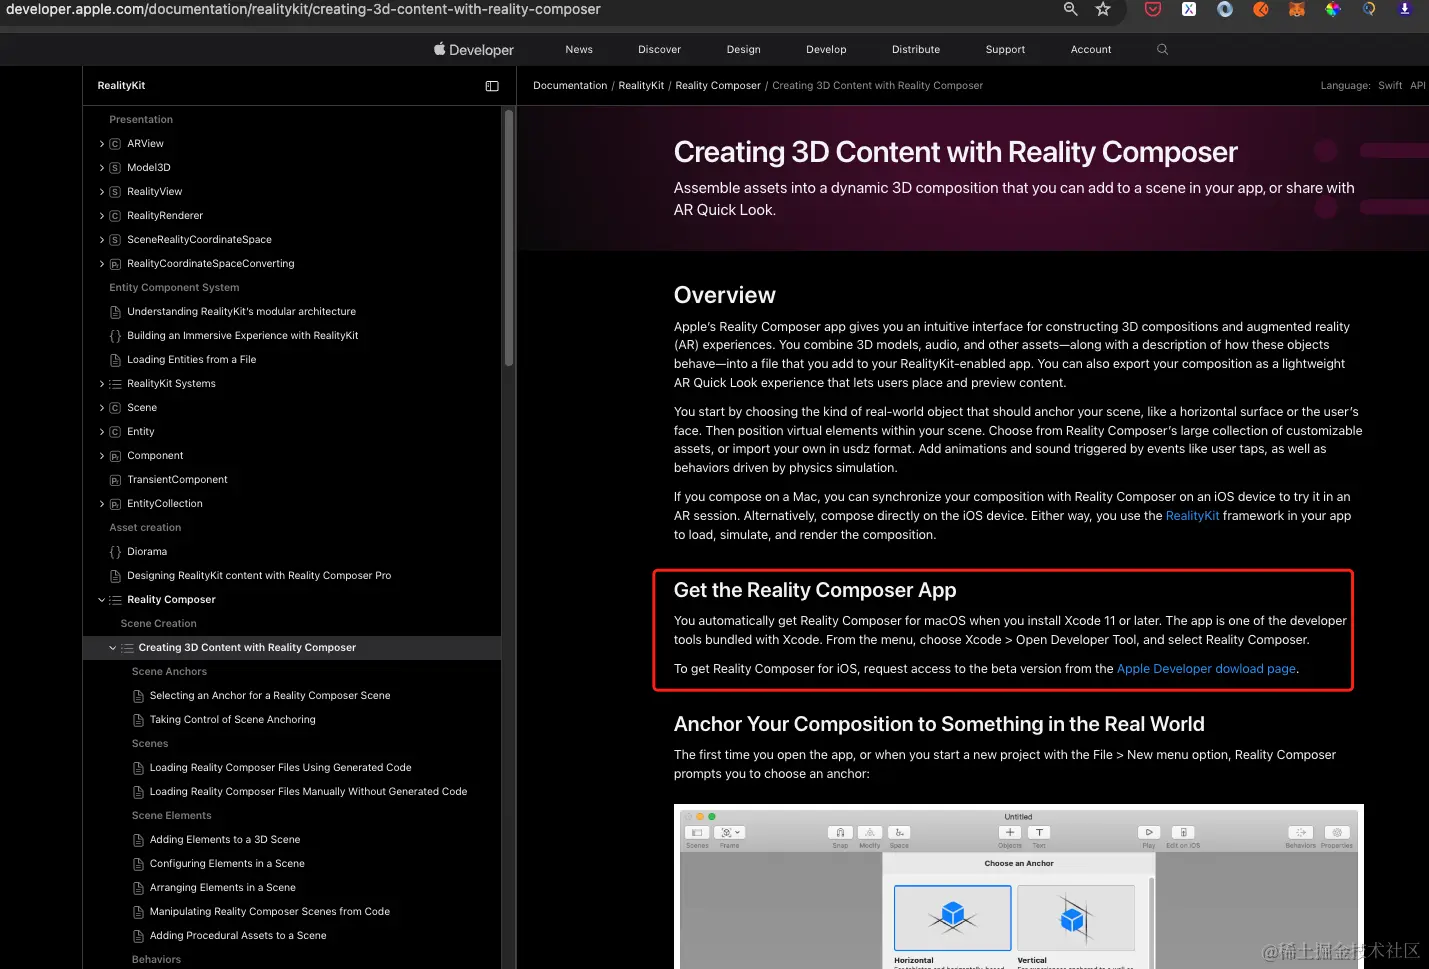
Task: Open the Frame dropdown in screenshot
Action: tap(731, 832)
